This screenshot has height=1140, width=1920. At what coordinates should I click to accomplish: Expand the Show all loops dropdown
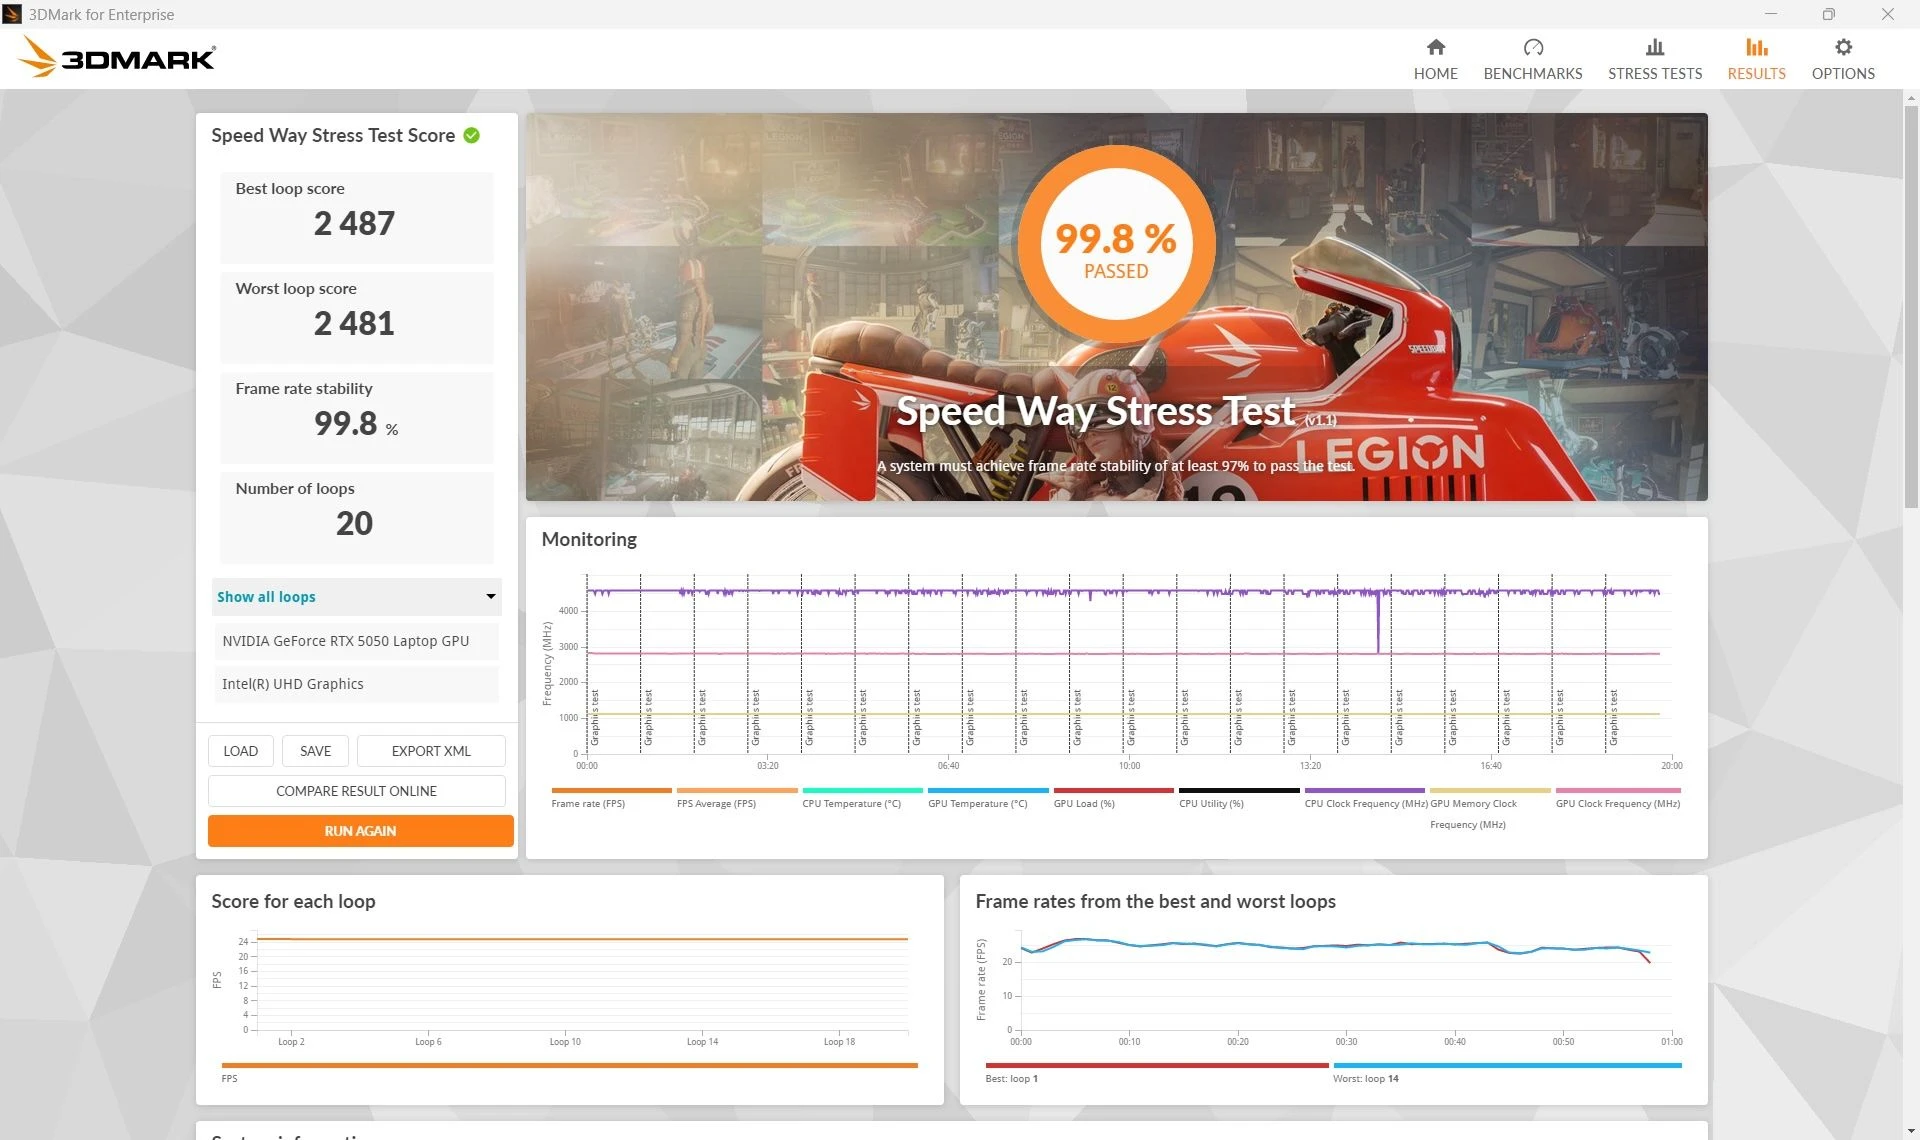coord(356,597)
